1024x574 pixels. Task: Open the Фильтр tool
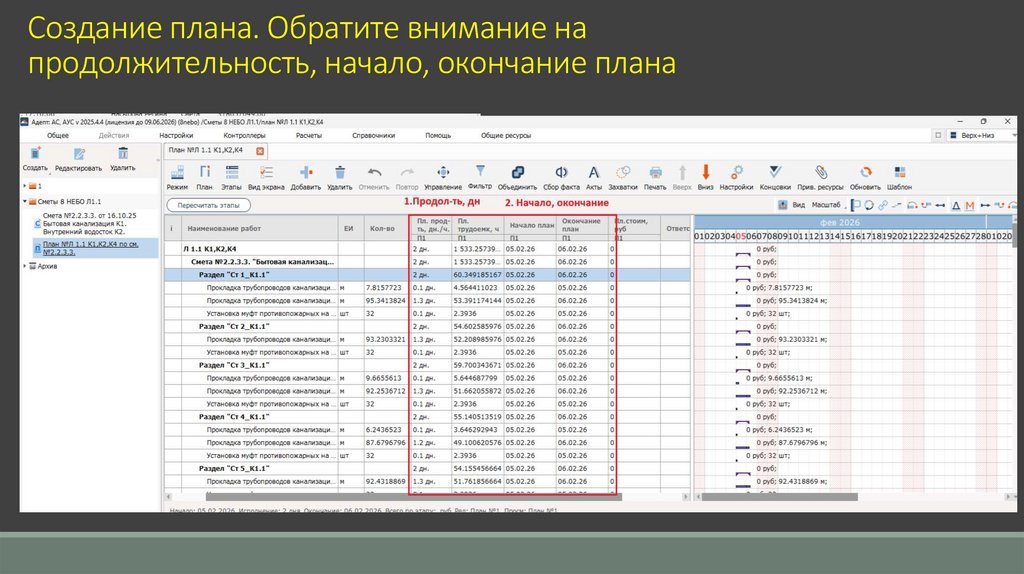pyautogui.click(x=480, y=171)
